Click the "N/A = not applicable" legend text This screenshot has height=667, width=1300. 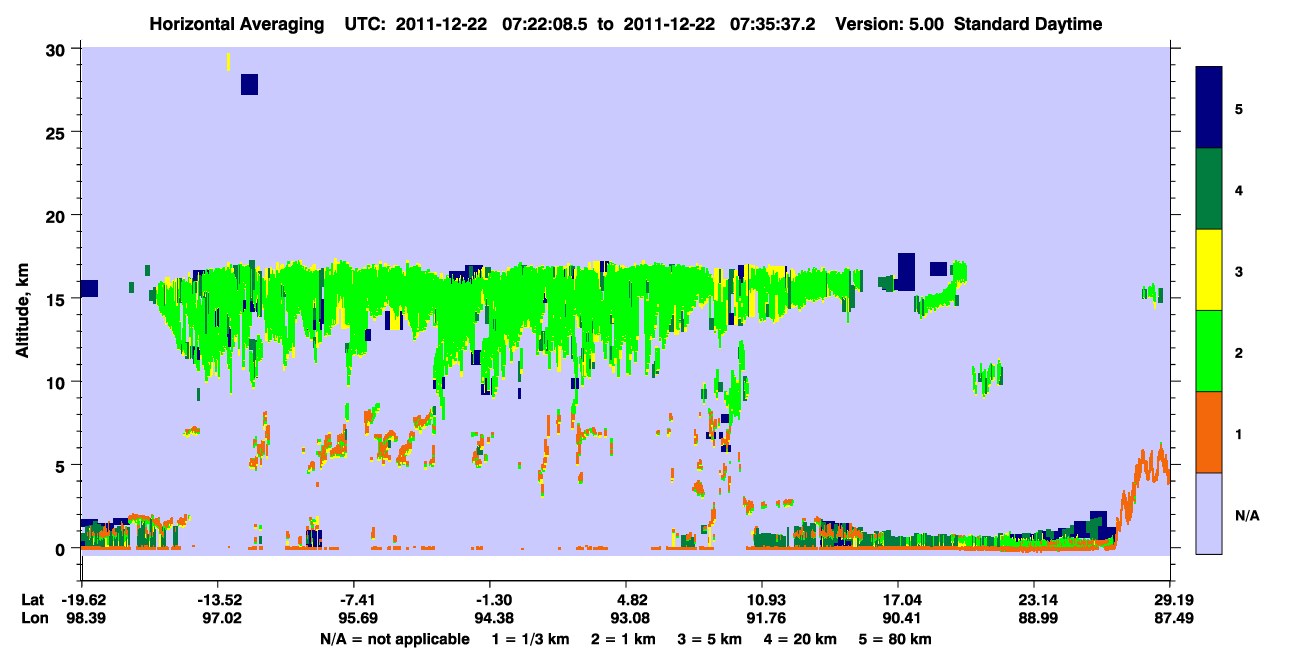point(395,639)
